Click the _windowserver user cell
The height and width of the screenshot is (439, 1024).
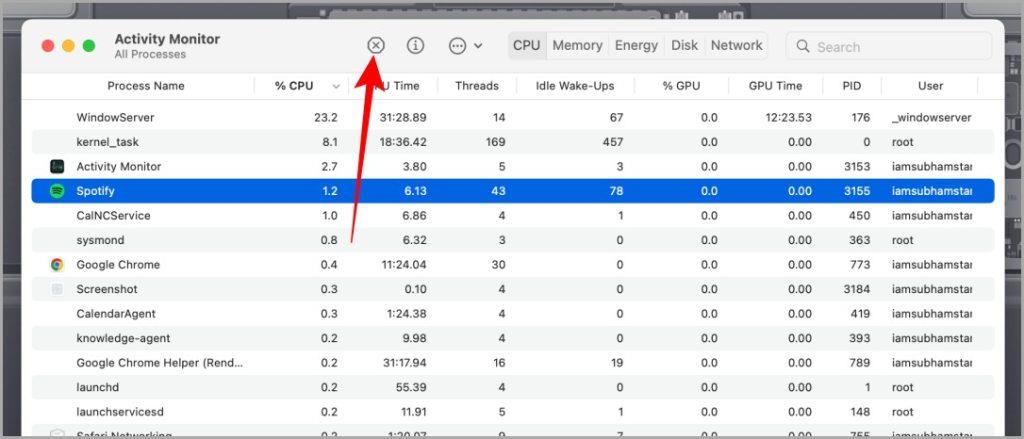[931, 118]
